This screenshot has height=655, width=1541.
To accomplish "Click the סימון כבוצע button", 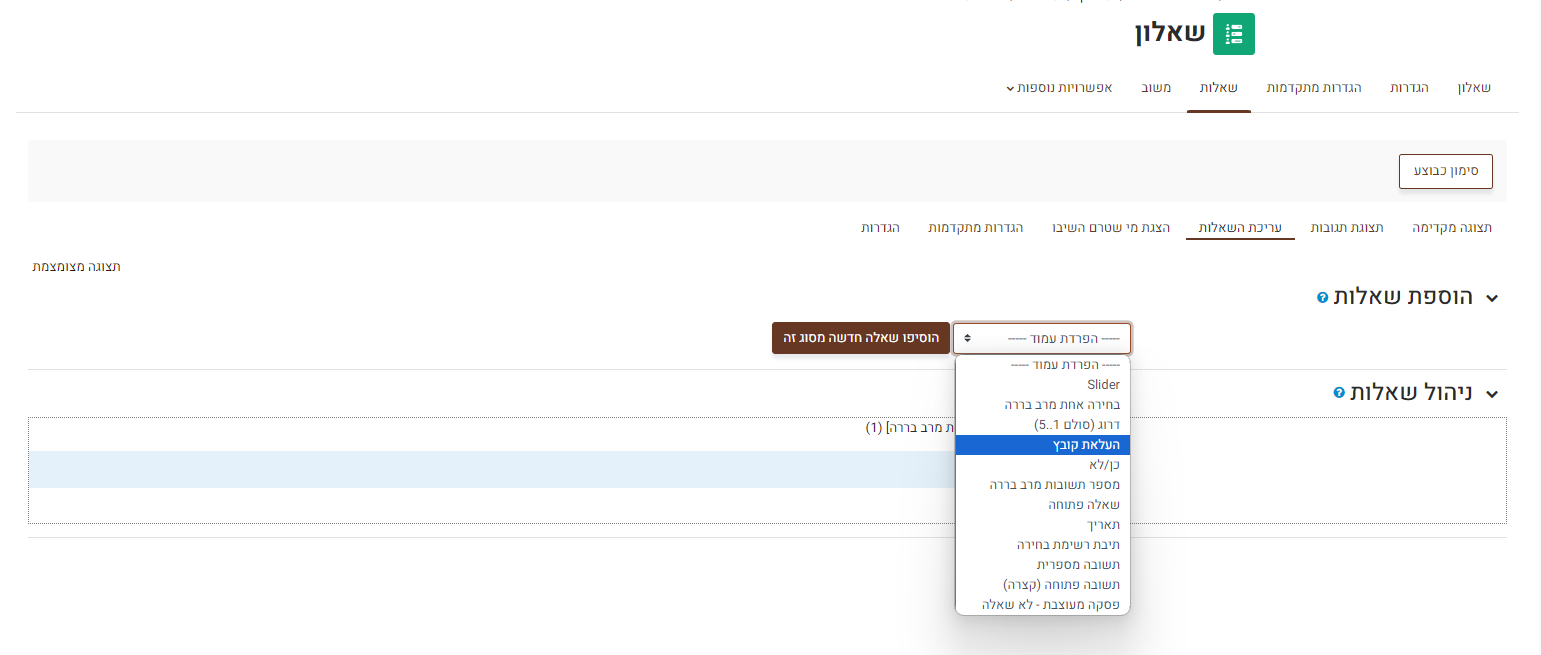I will (1445, 171).
